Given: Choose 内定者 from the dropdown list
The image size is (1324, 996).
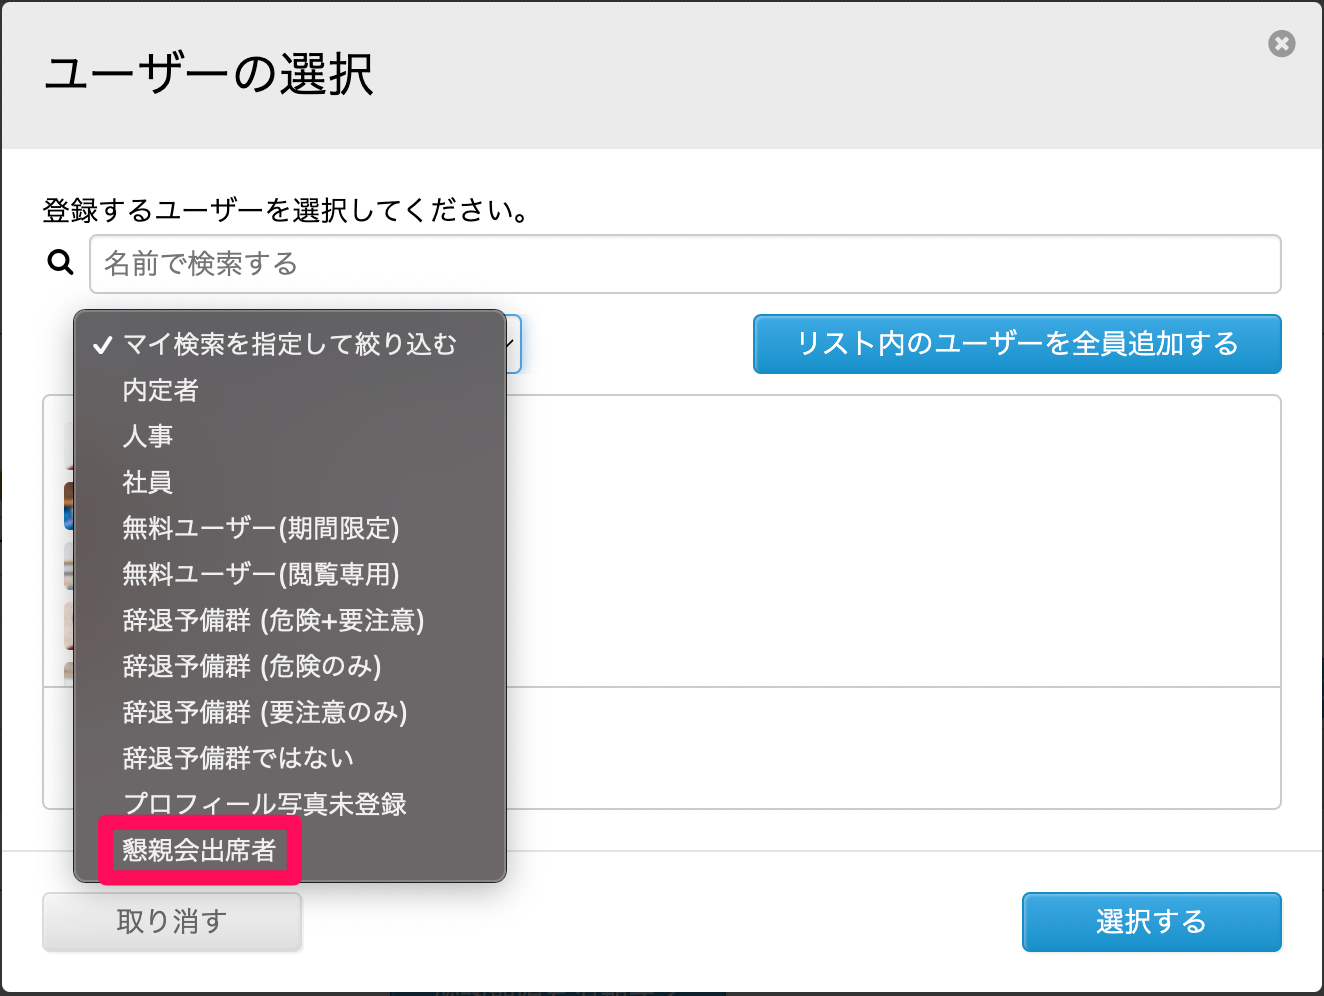Looking at the screenshot, I should point(290,390).
